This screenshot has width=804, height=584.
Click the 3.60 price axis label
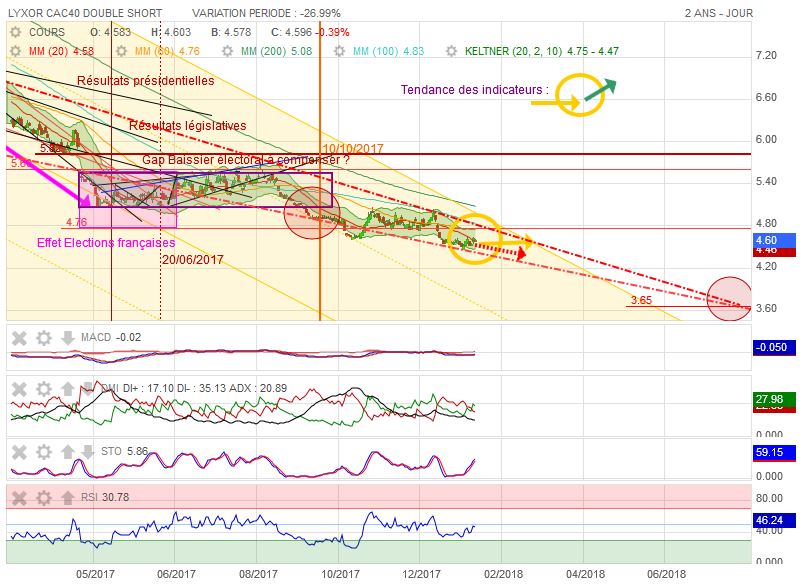tap(766, 308)
